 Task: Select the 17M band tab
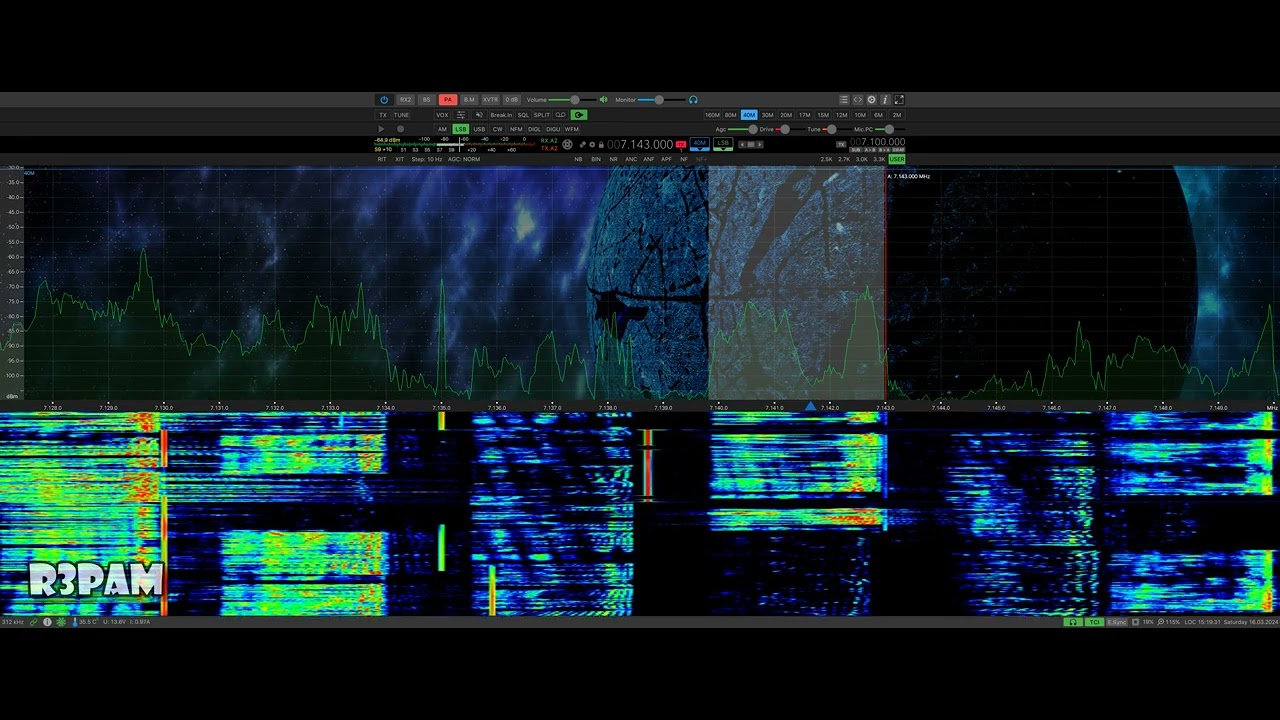[805, 115]
